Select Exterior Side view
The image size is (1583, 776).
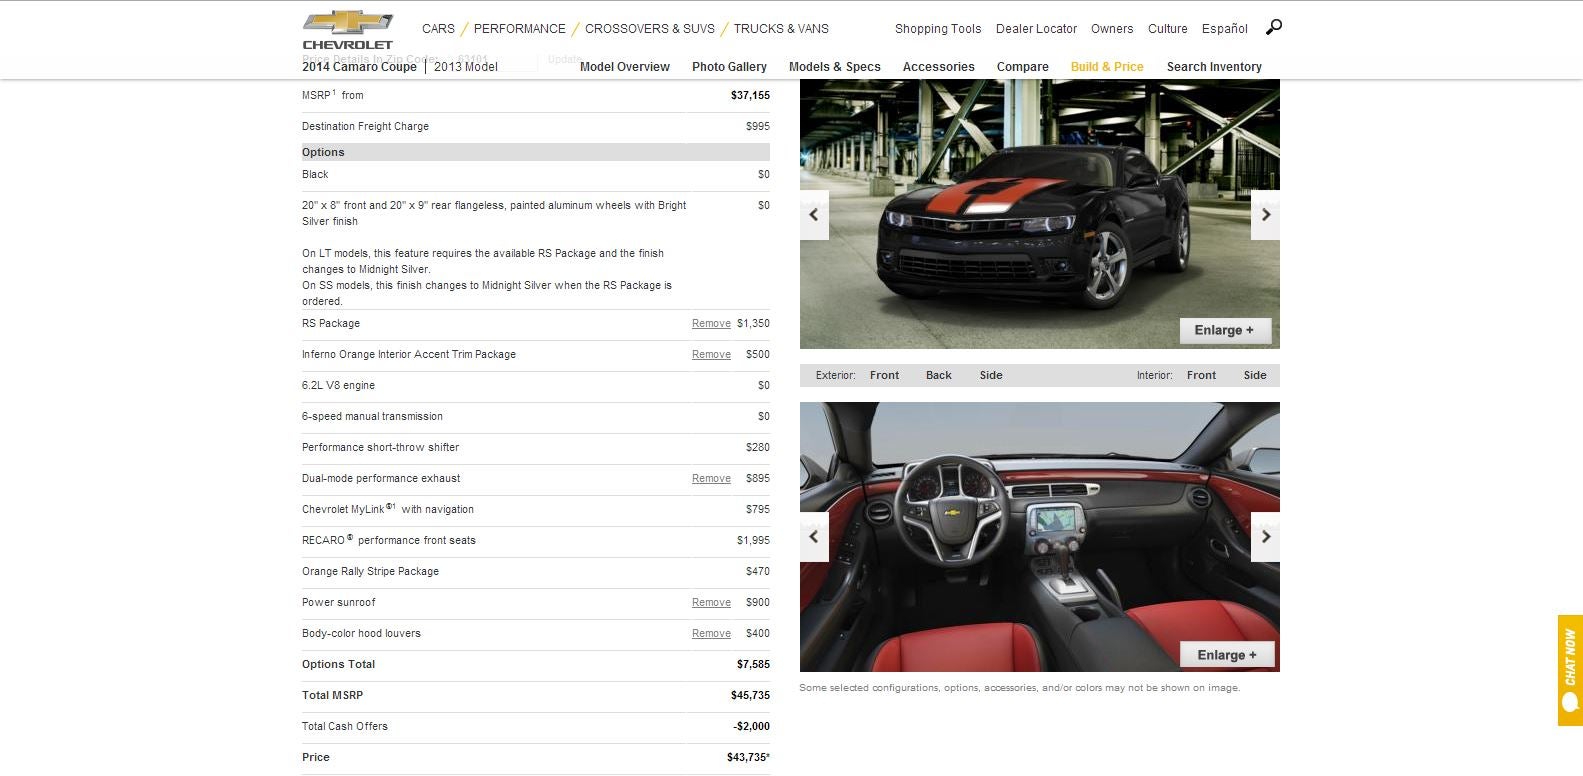point(991,376)
